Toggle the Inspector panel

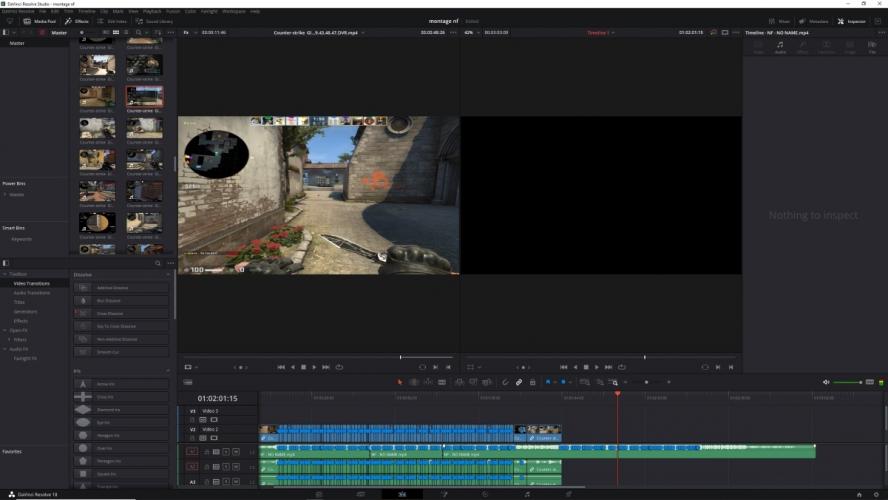(x=852, y=20)
